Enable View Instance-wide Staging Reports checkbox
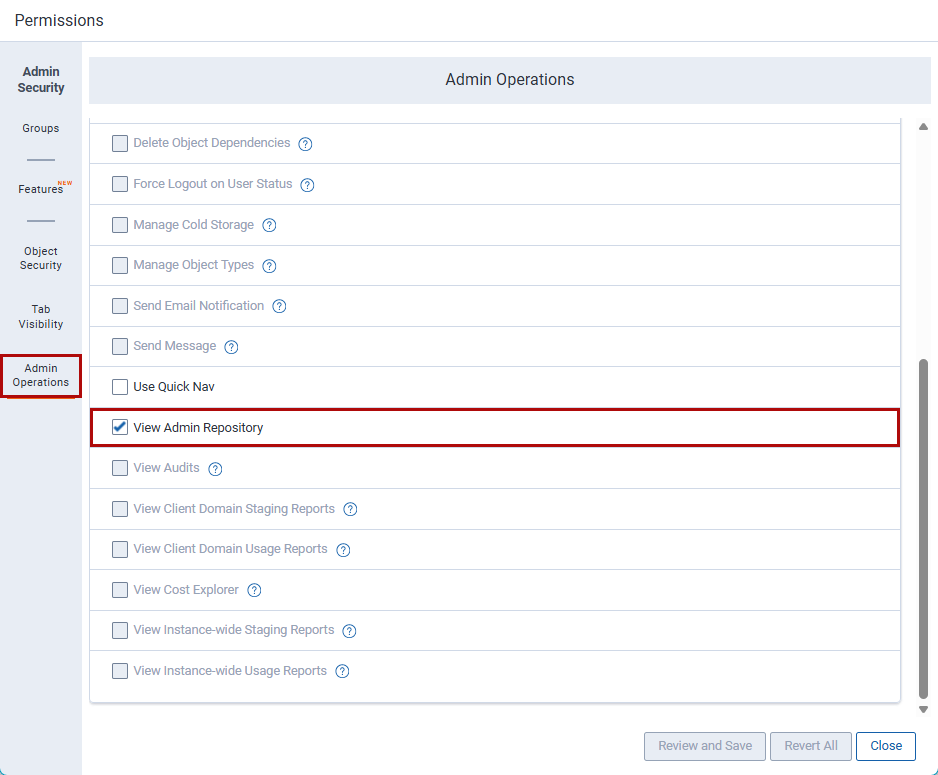This screenshot has width=938, height=775. (120, 630)
